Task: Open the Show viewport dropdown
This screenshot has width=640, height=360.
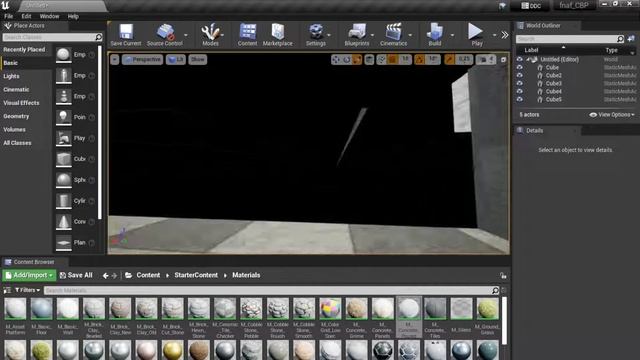Action: (198, 60)
